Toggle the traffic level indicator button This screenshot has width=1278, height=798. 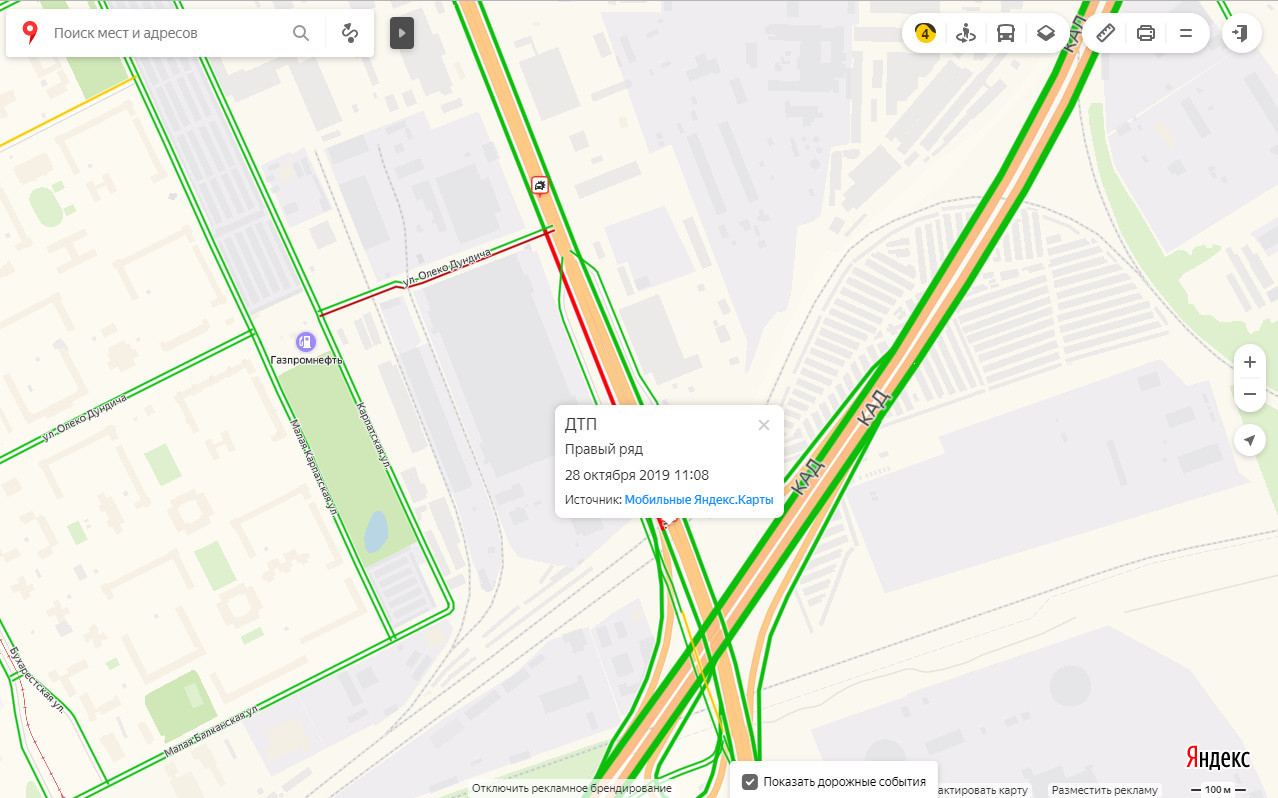pos(926,33)
